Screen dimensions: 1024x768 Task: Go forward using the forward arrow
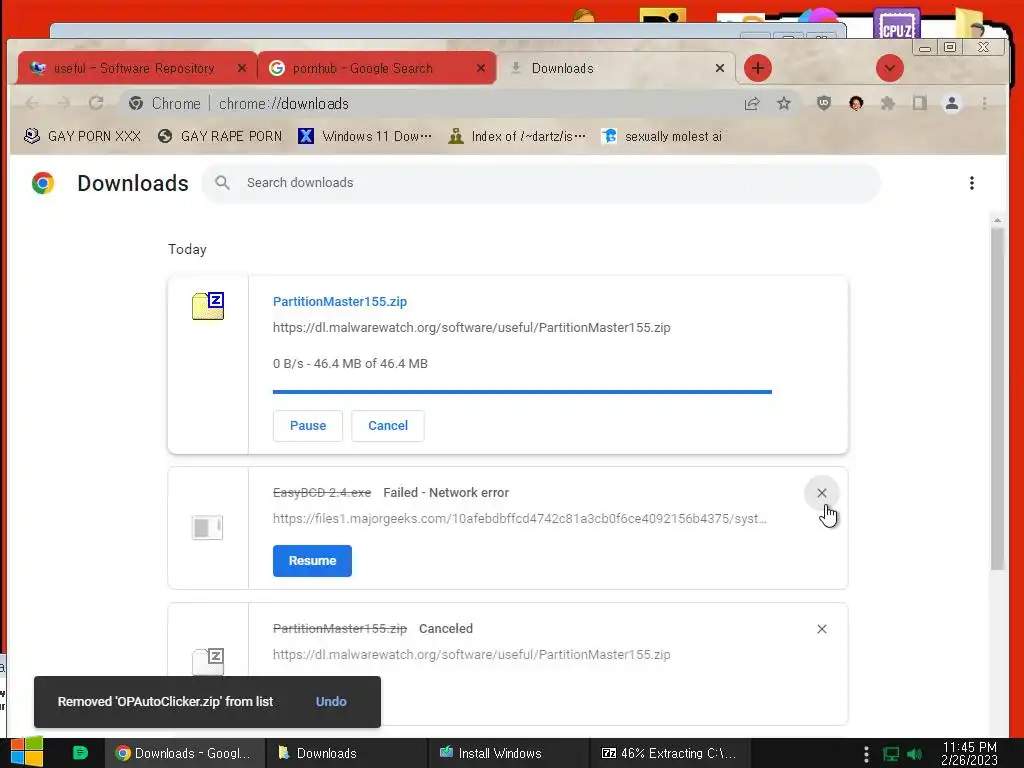pos(63,103)
